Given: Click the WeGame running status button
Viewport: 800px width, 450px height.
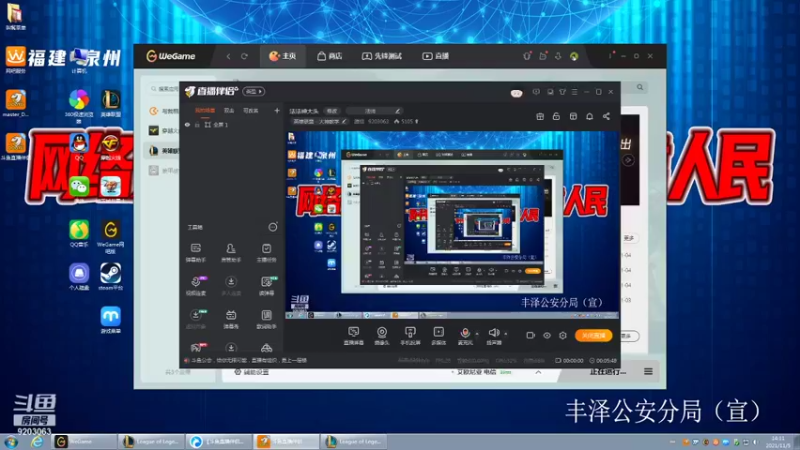Looking at the screenshot, I should [x=607, y=371].
